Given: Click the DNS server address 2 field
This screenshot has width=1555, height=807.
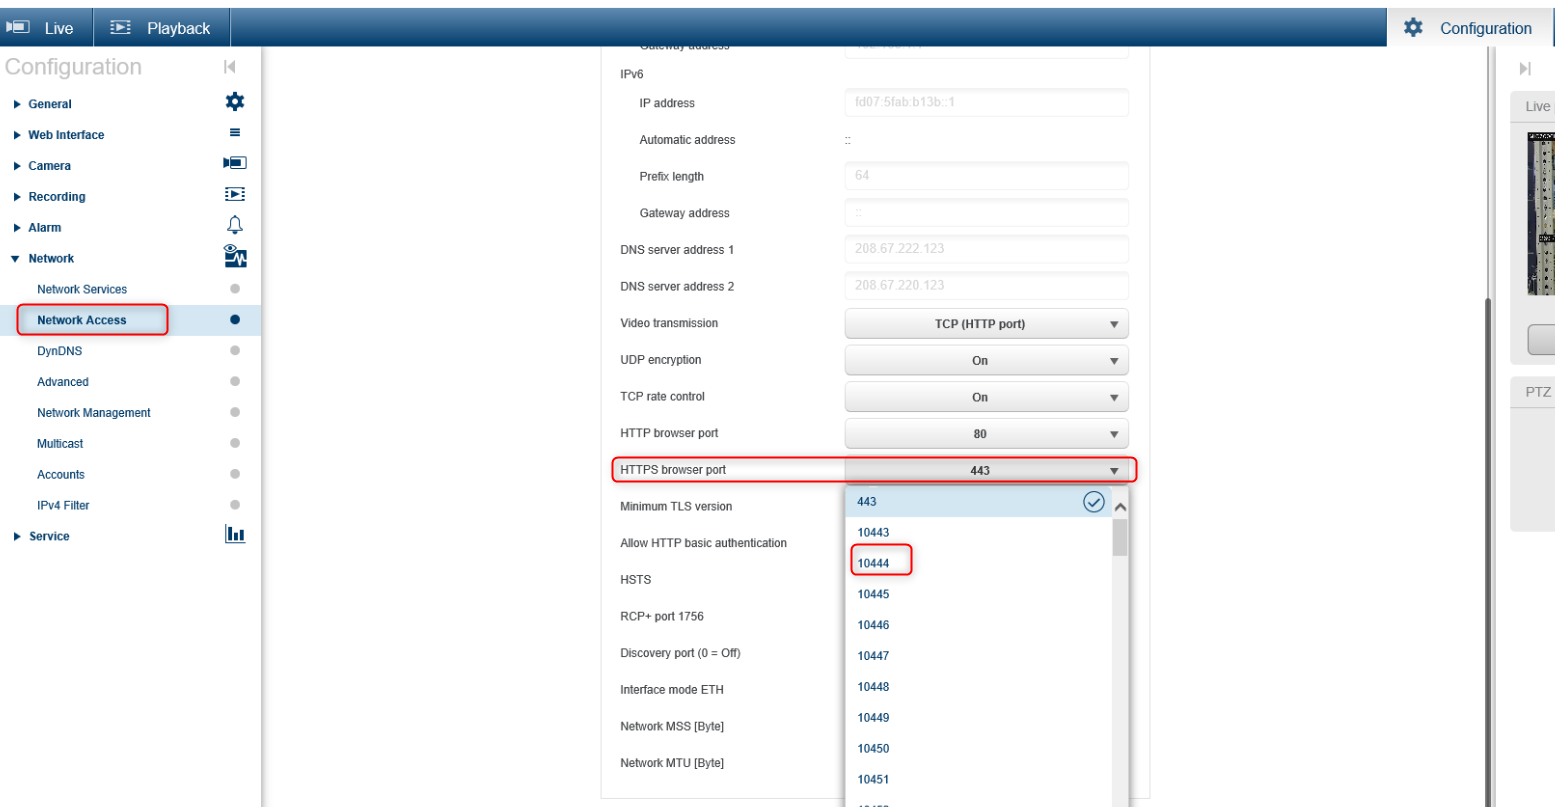Looking at the screenshot, I should click(x=986, y=286).
